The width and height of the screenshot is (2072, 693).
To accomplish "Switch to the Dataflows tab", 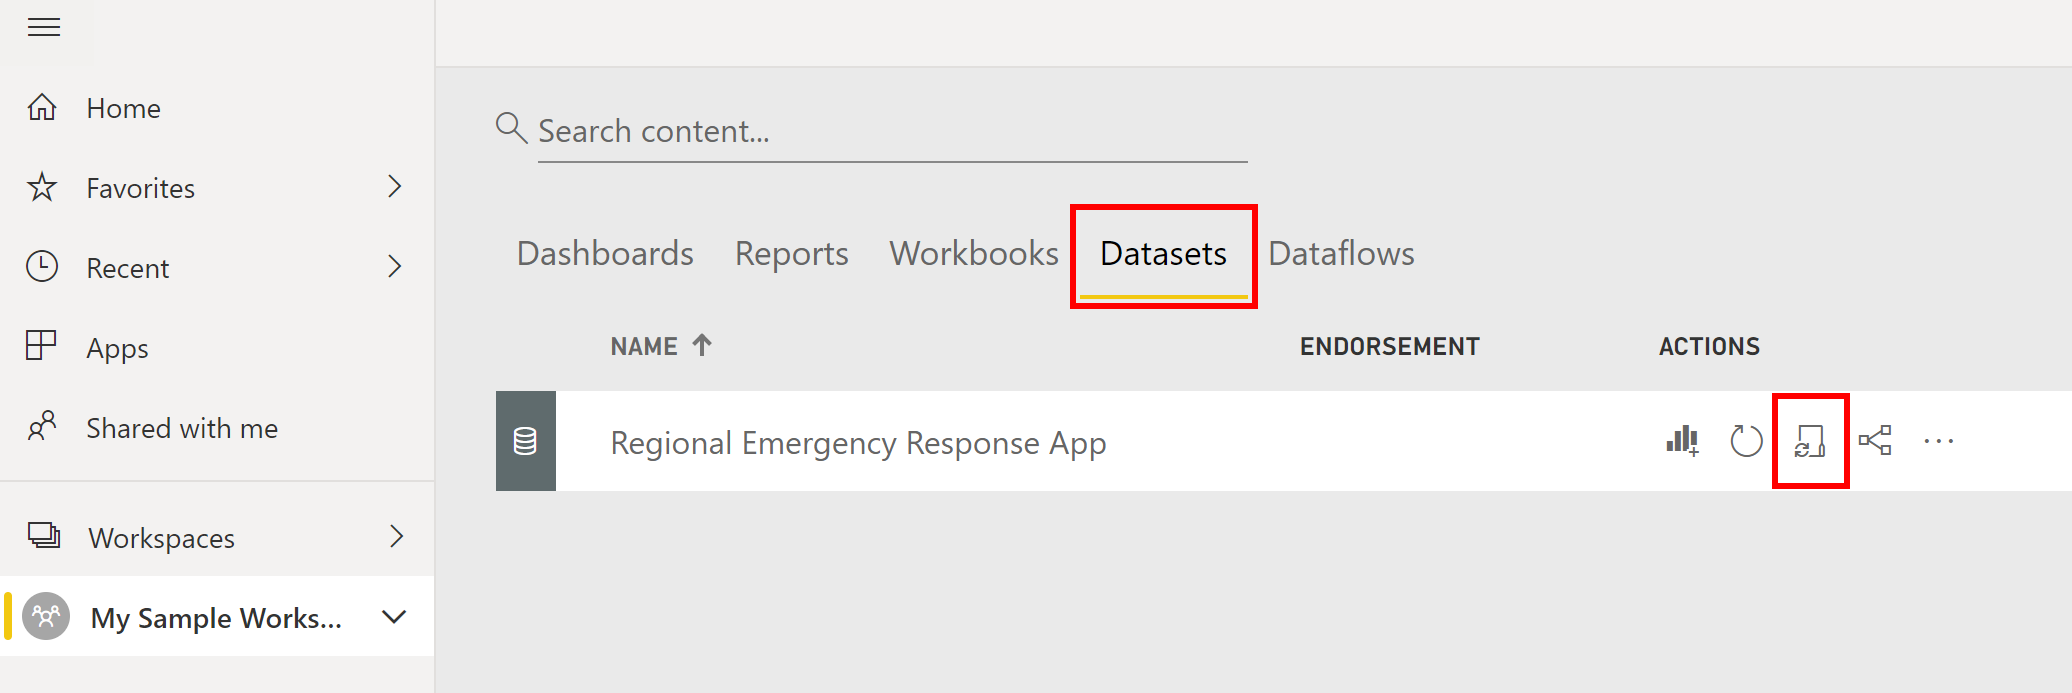I will point(1341,254).
